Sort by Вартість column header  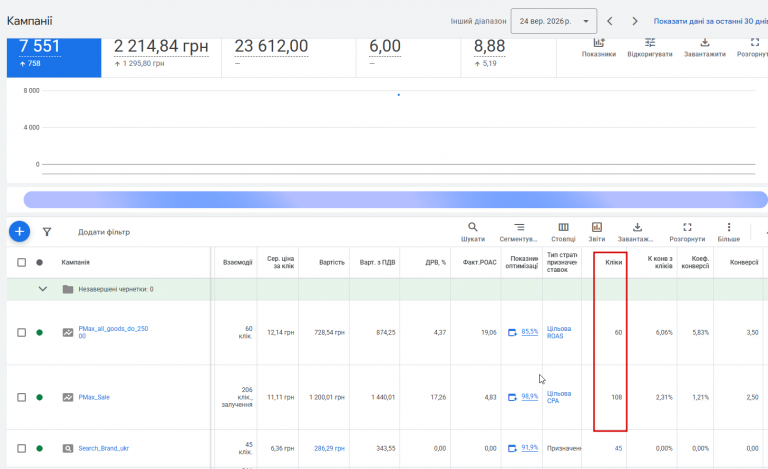pyautogui.click(x=332, y=262)
